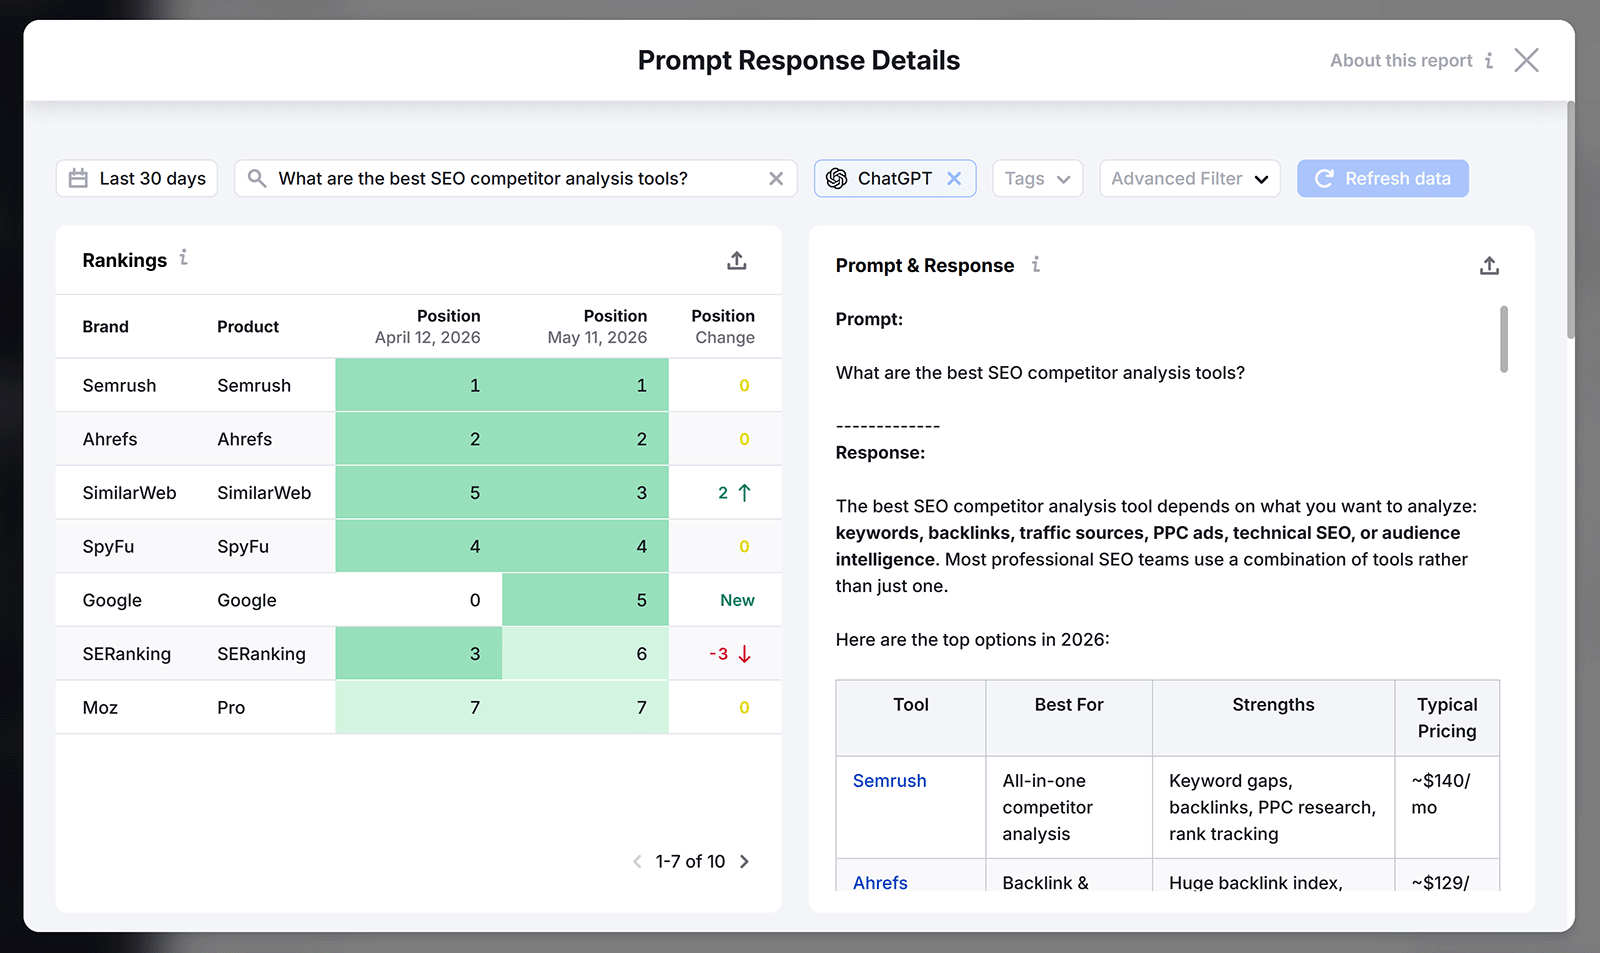Click the Prompt: label
Image resolution: width=1600 pixels, height=953 pixels.
point(869,319)
